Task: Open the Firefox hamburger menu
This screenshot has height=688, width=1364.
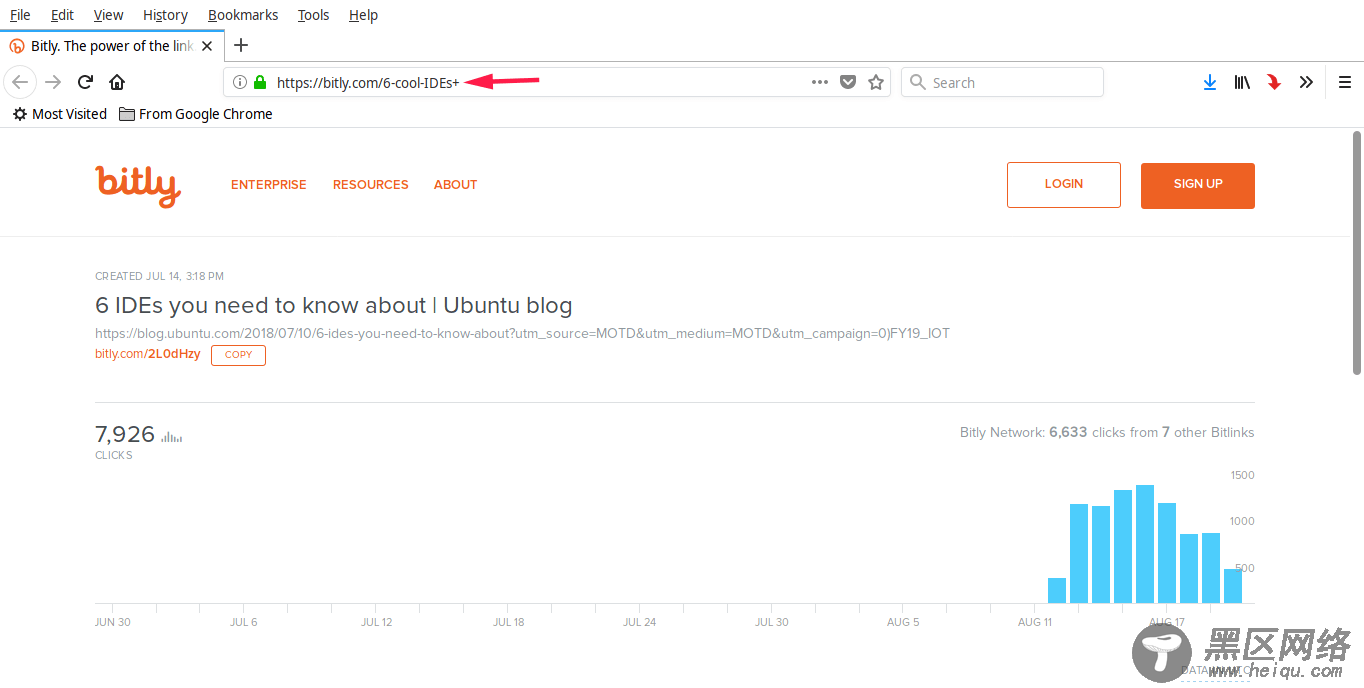Action: [1345, 82]
